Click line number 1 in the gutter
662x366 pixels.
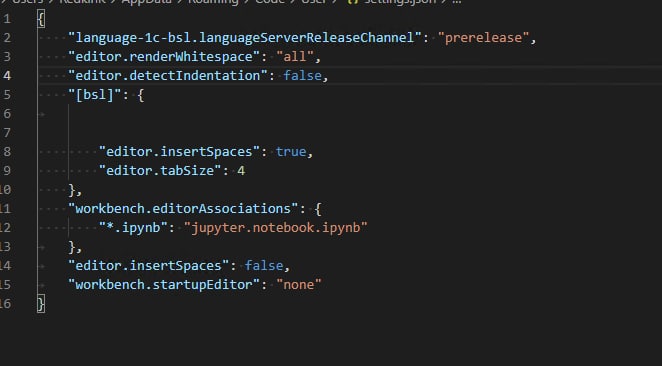click(7, 19)
